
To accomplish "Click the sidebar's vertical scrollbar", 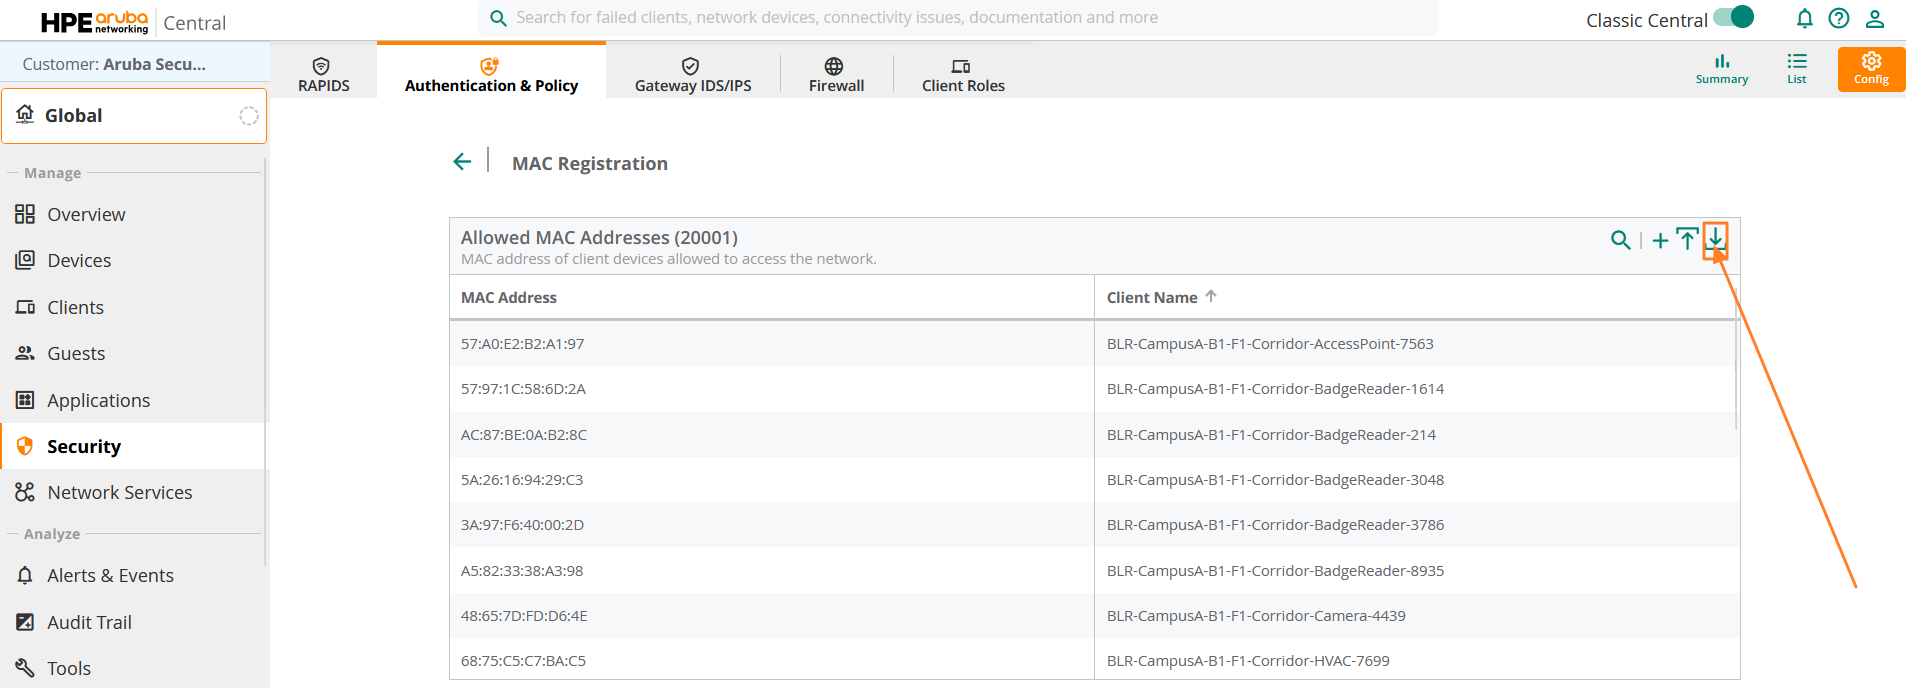I will click(266, 360).
